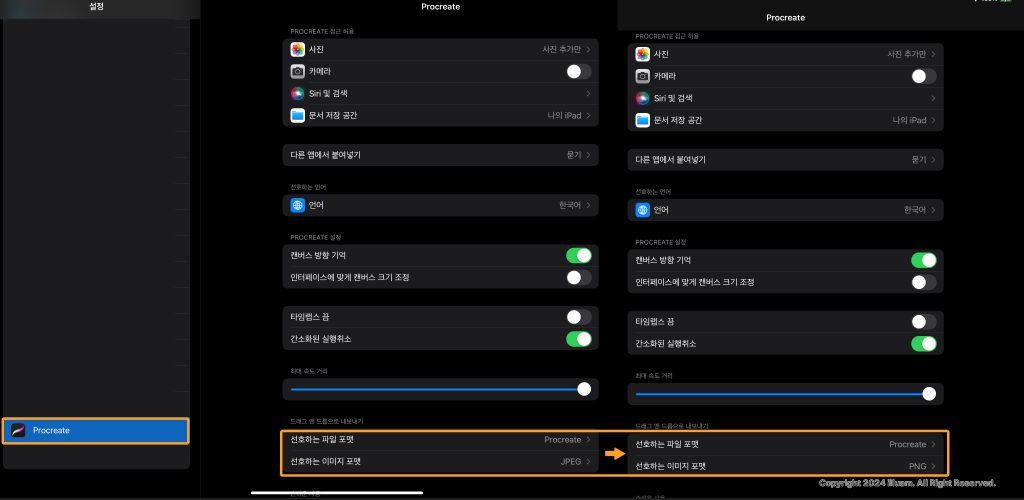Click the Procreate app icon in sidebar
Screen dimensions: 1024x500
18,431
